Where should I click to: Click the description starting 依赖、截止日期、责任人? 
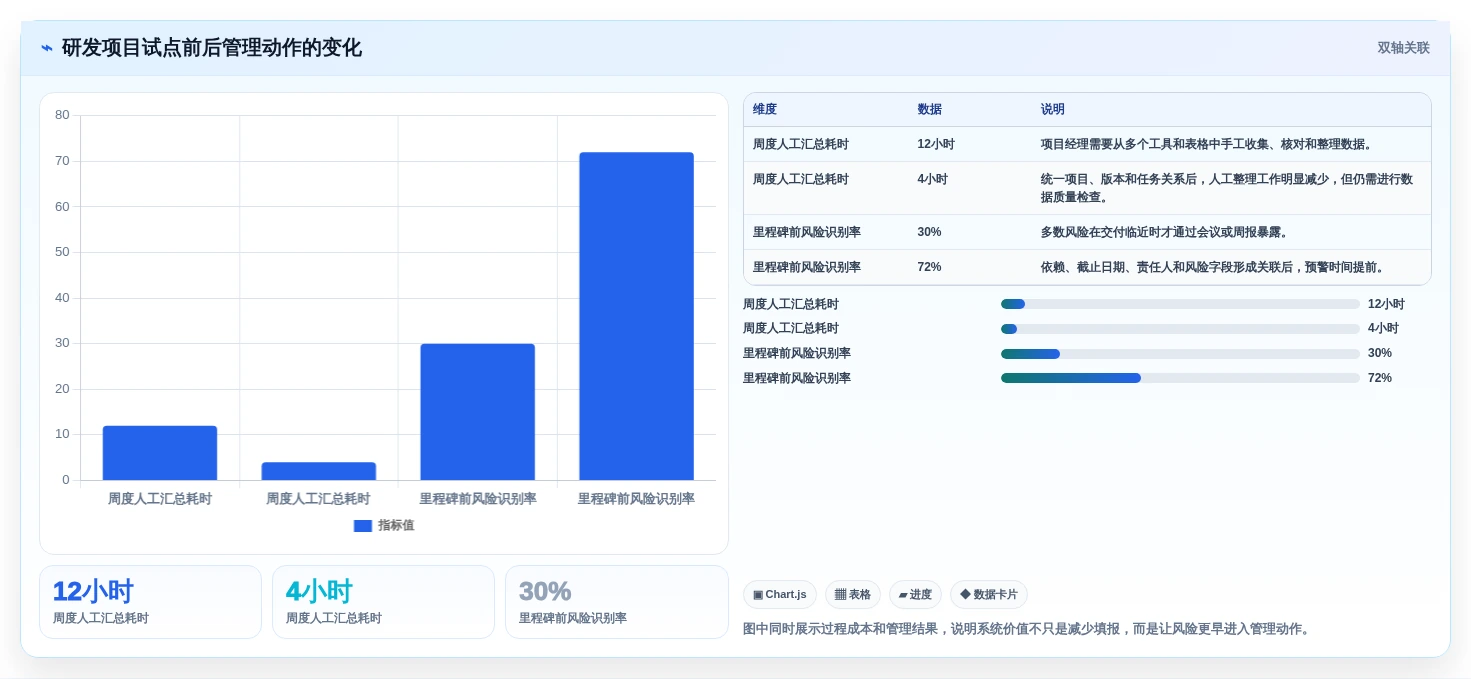click(x=1214, y=267)
